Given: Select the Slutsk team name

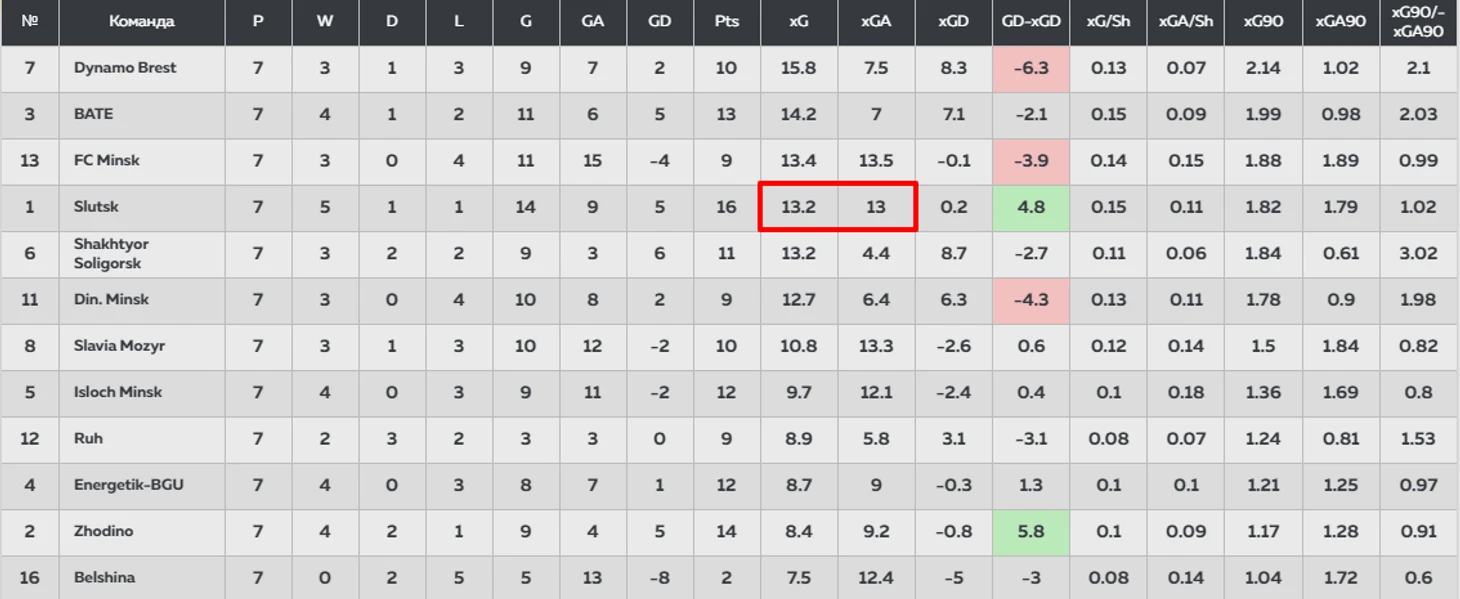Looking at the screenshot, I should point(96,207).
